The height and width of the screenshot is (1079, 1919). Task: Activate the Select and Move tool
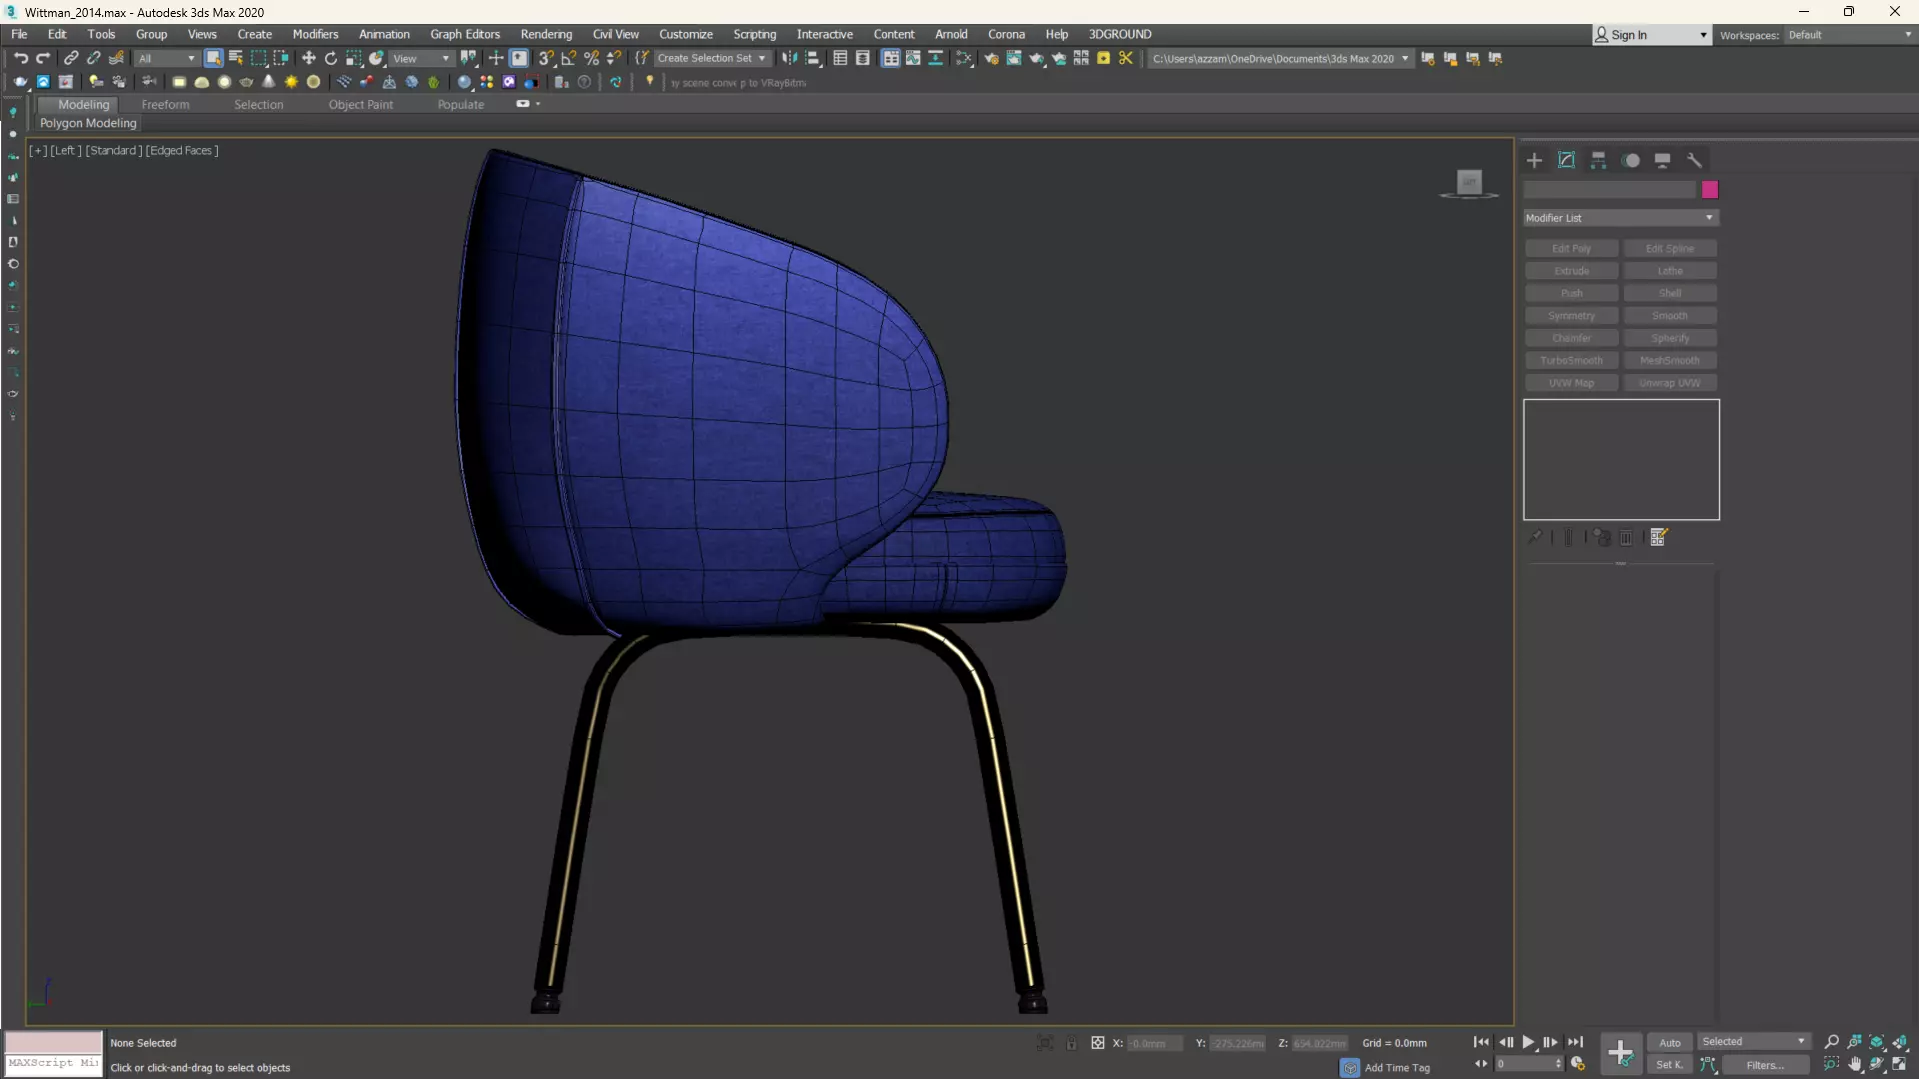pyautogui.click(x=309, y=58)
